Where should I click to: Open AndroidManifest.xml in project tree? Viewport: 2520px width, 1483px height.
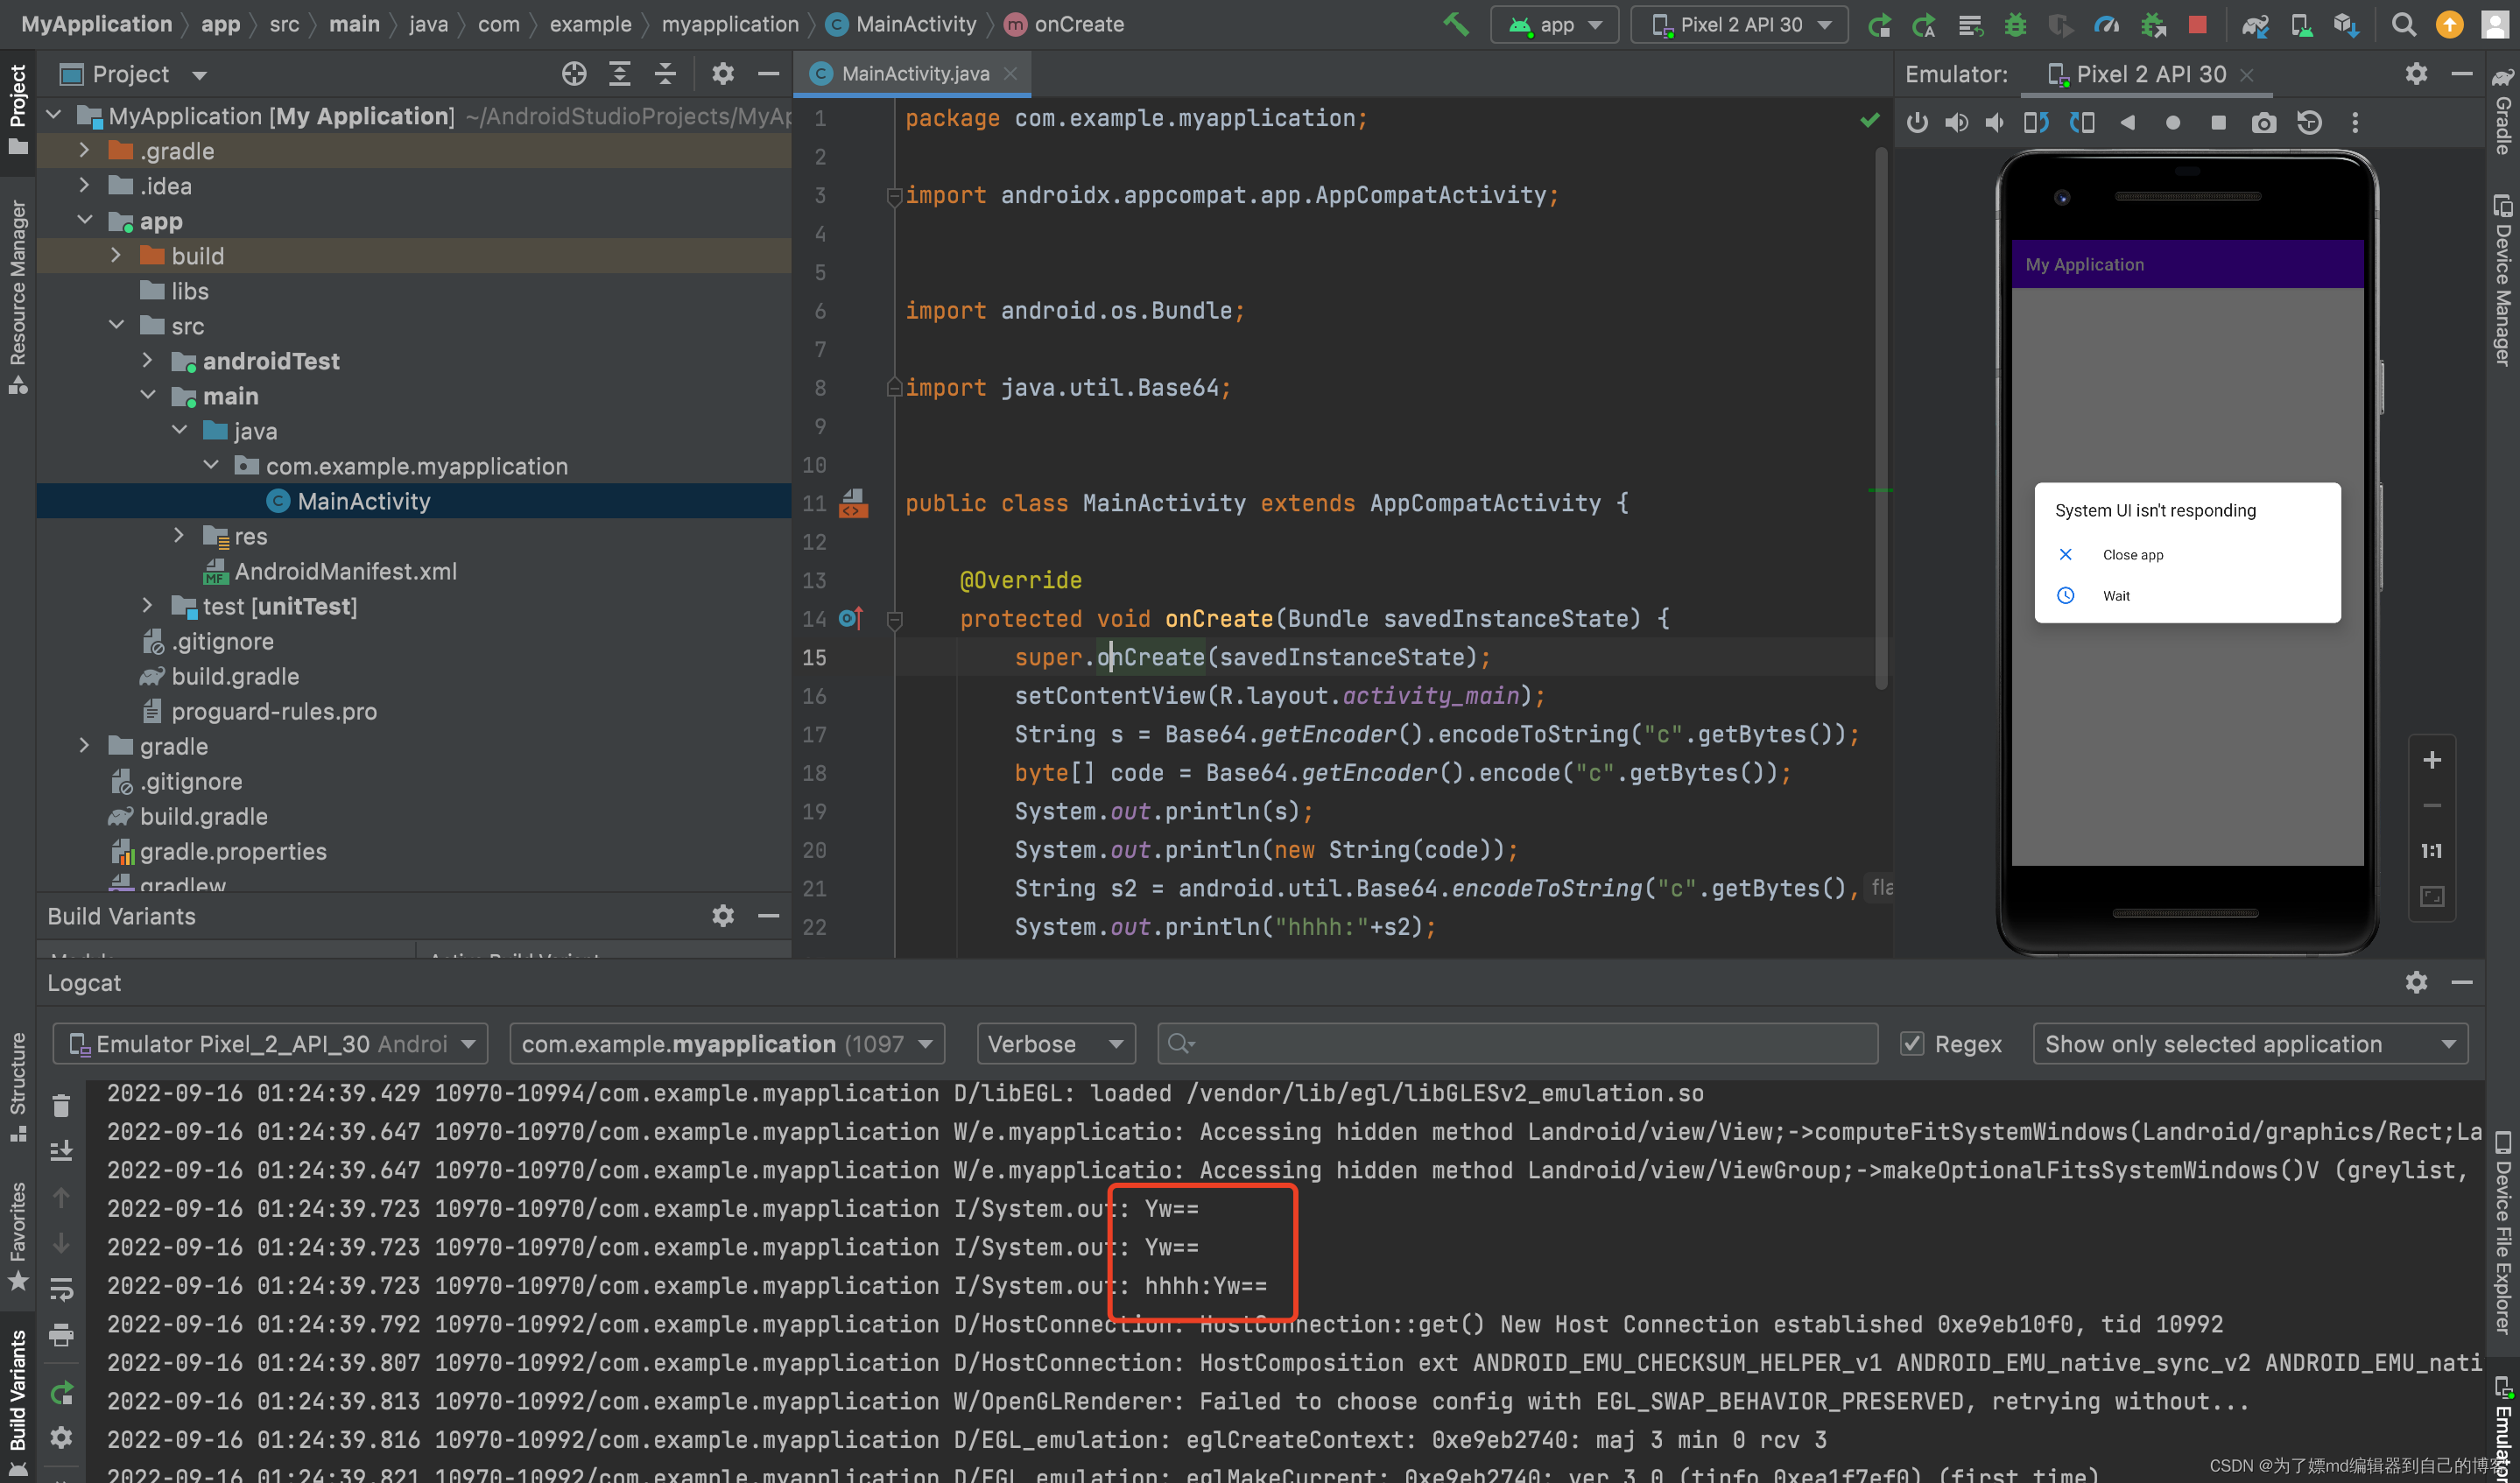click(x=345, y=570)
